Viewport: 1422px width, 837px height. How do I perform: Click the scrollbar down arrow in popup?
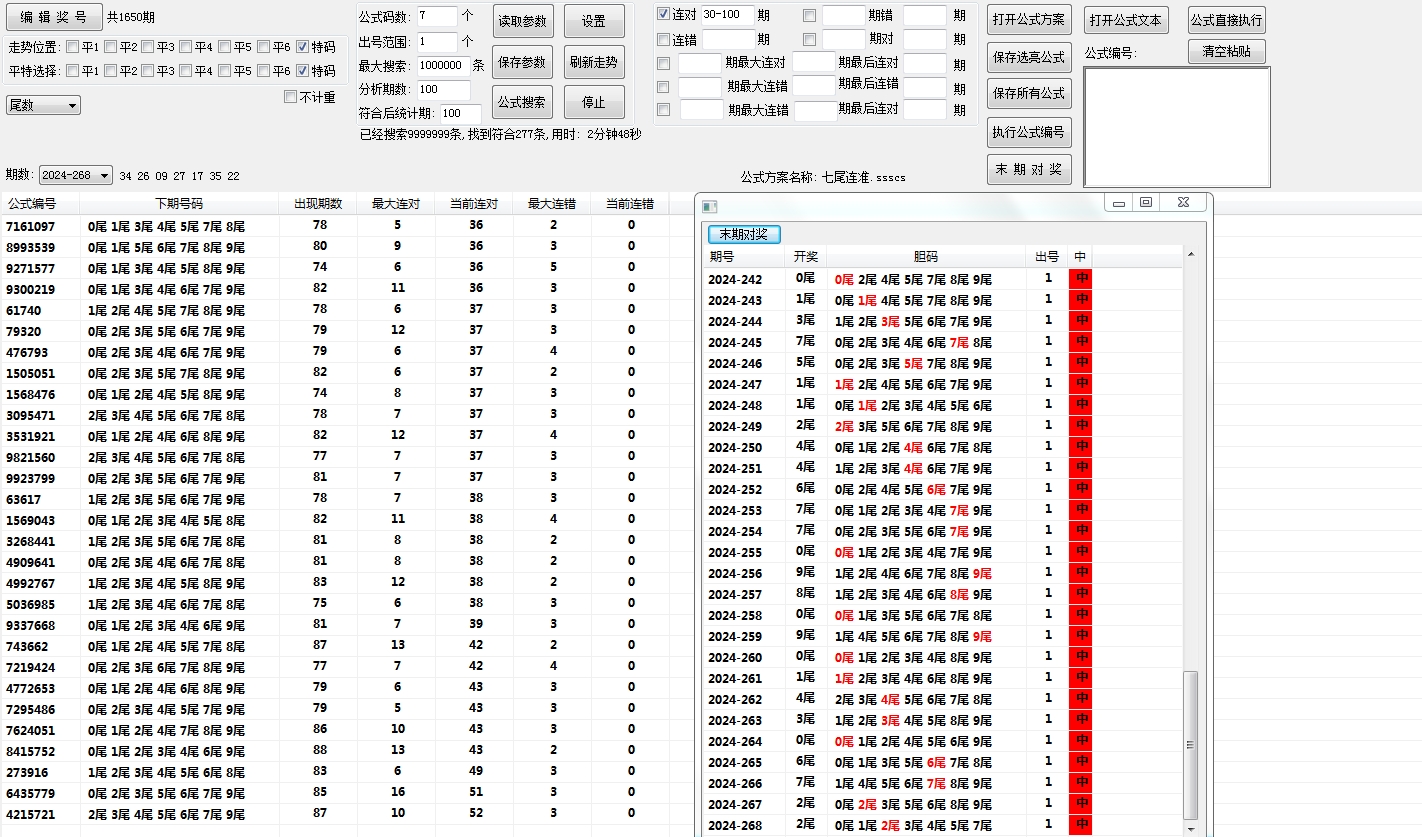click(x=1190, y=829)
